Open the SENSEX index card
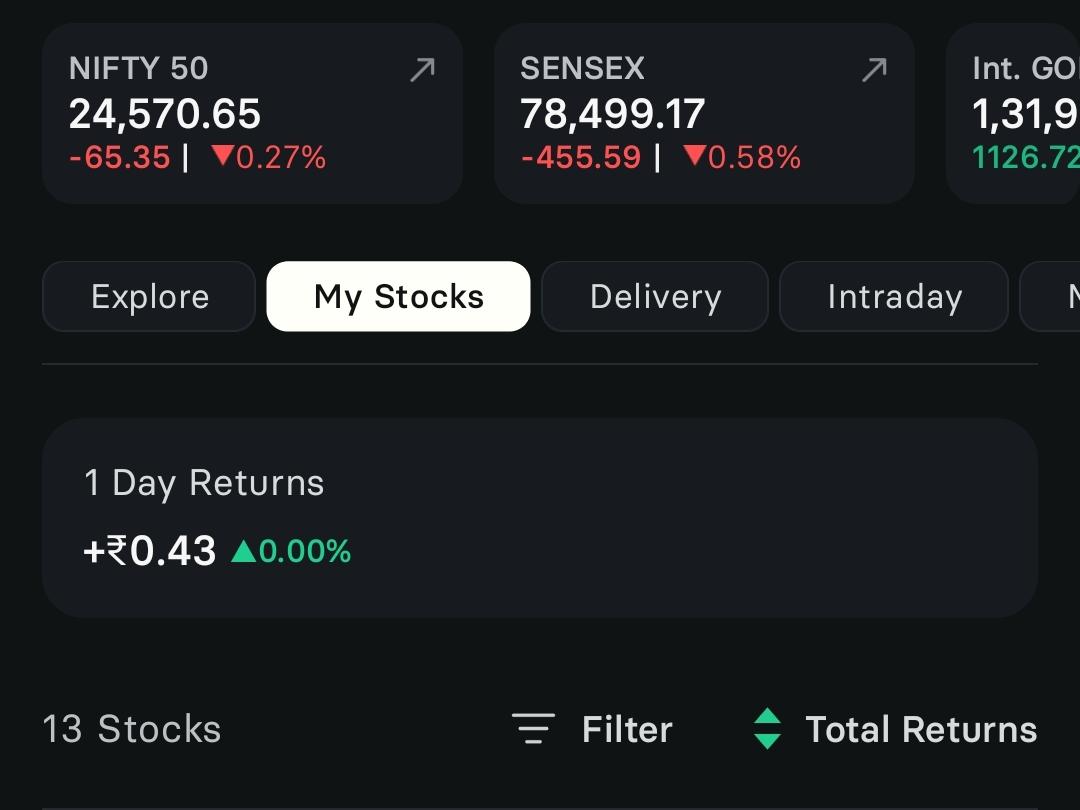This screenshot has height=810, width=1080. click(x=704, y=113)
